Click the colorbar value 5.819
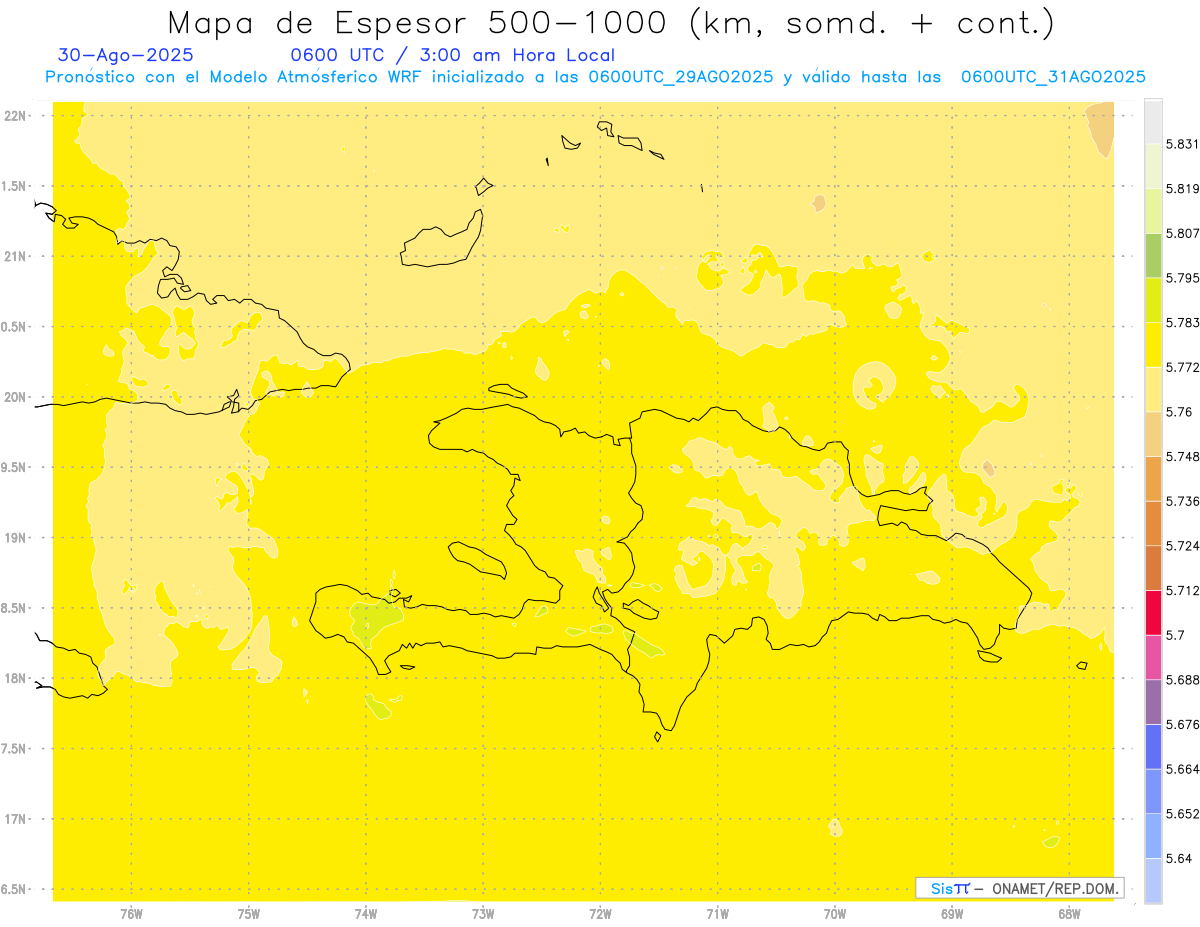The height and width of the screenshot is (927, 1200). coord(1183,188)
